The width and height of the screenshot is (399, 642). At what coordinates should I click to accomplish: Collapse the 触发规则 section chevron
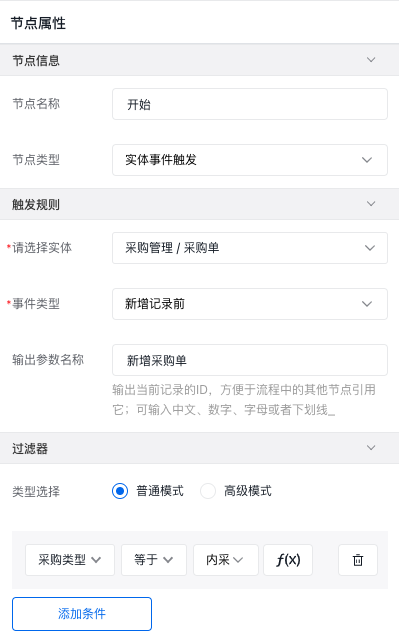point(371,204)
